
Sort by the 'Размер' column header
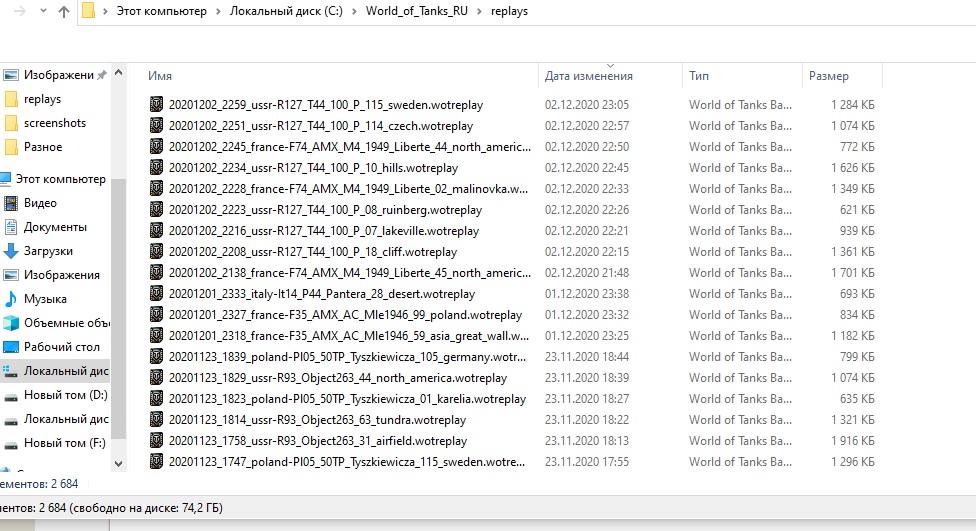pos(828,76)
